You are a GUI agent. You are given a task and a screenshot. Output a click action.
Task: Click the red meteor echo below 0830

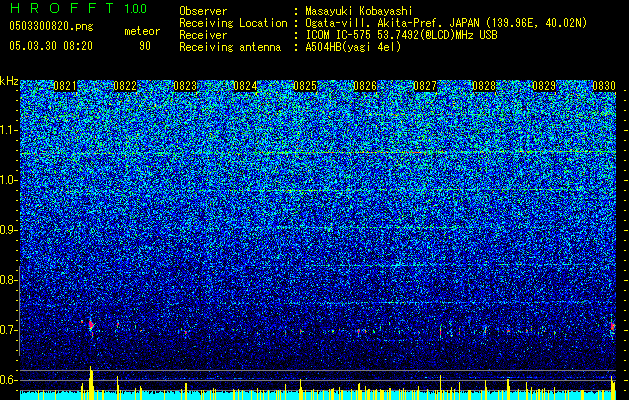[x=613, y=326]
